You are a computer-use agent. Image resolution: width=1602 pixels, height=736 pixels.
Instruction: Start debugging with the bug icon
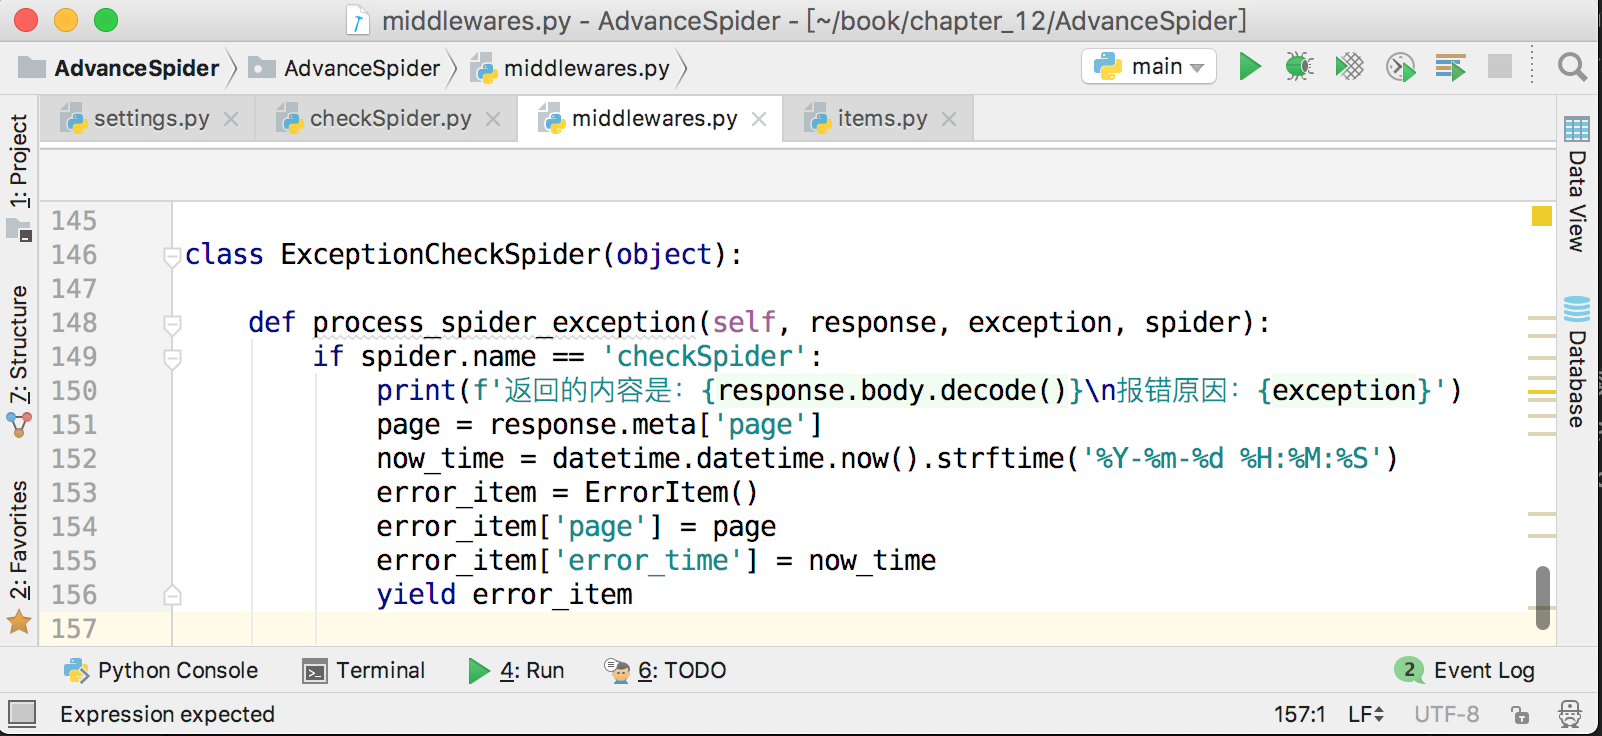(1299, 67)
